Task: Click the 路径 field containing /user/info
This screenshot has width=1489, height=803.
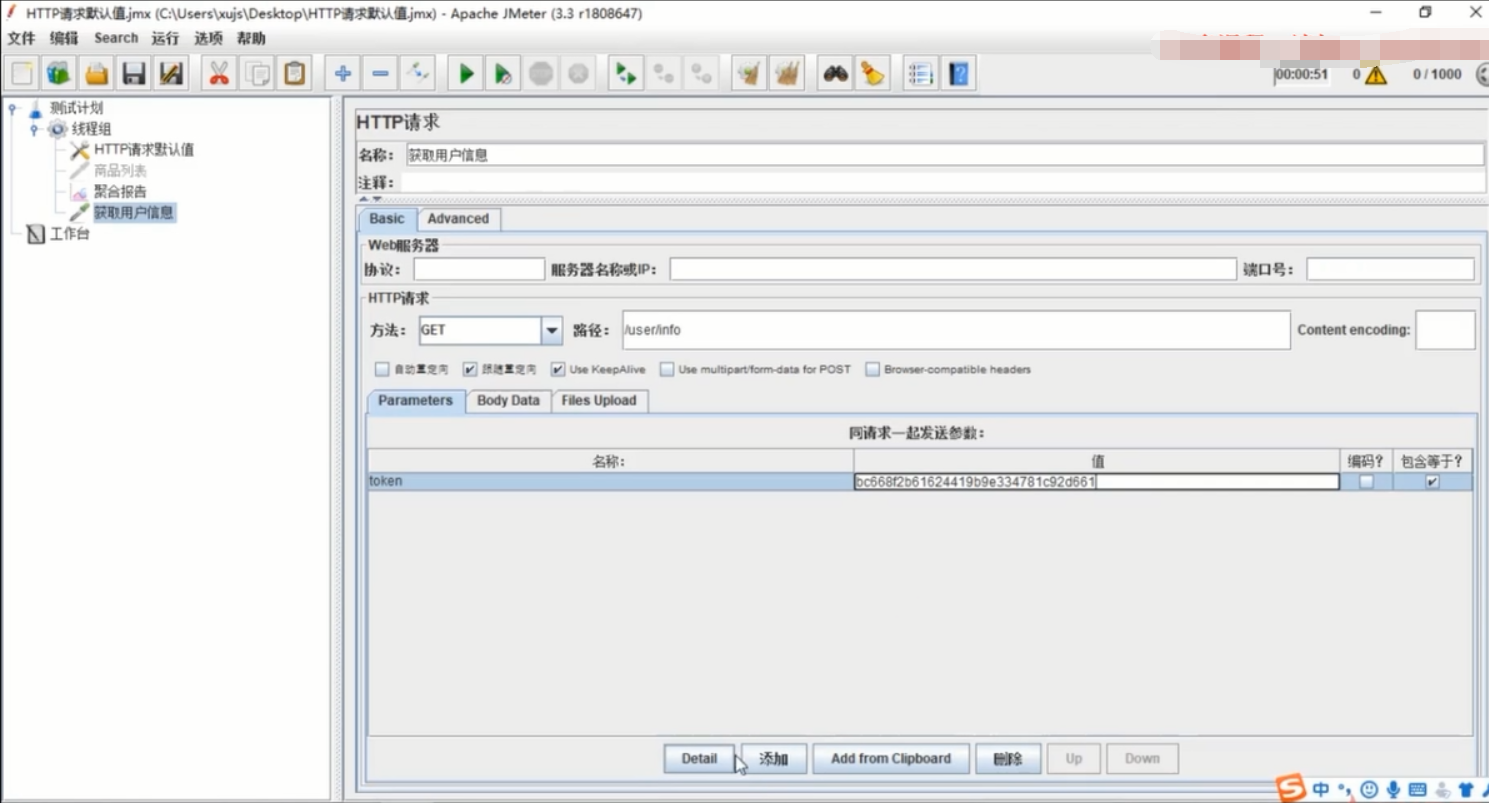Action: 956,330
